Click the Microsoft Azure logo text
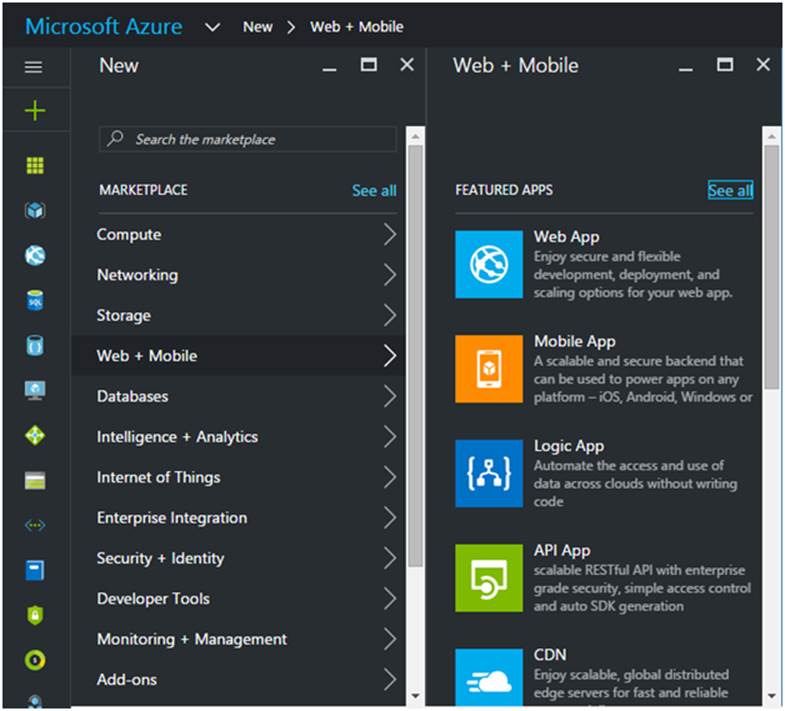 coord(104,27)
